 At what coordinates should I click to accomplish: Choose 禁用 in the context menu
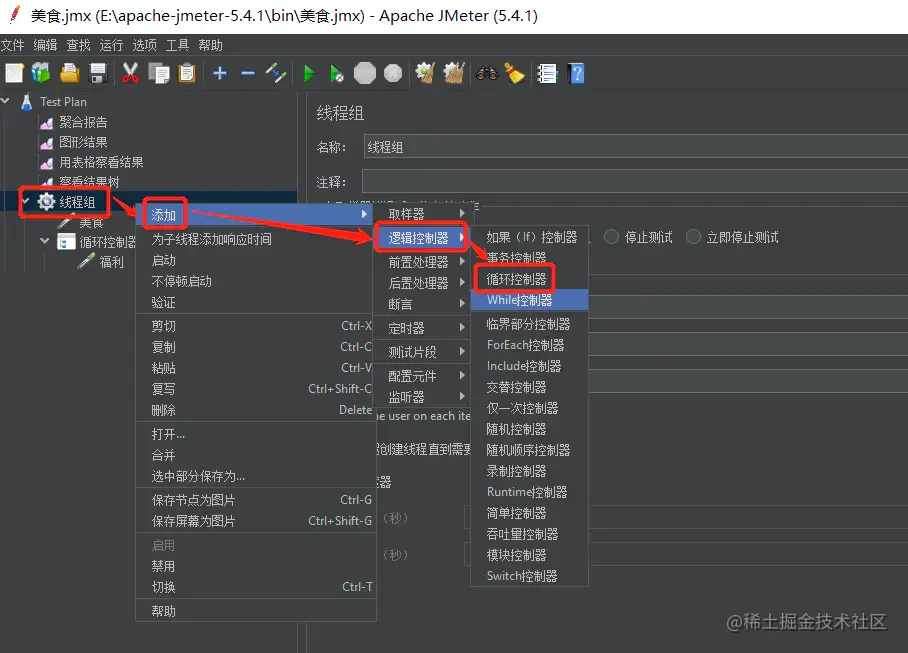(x=256, y=566)
